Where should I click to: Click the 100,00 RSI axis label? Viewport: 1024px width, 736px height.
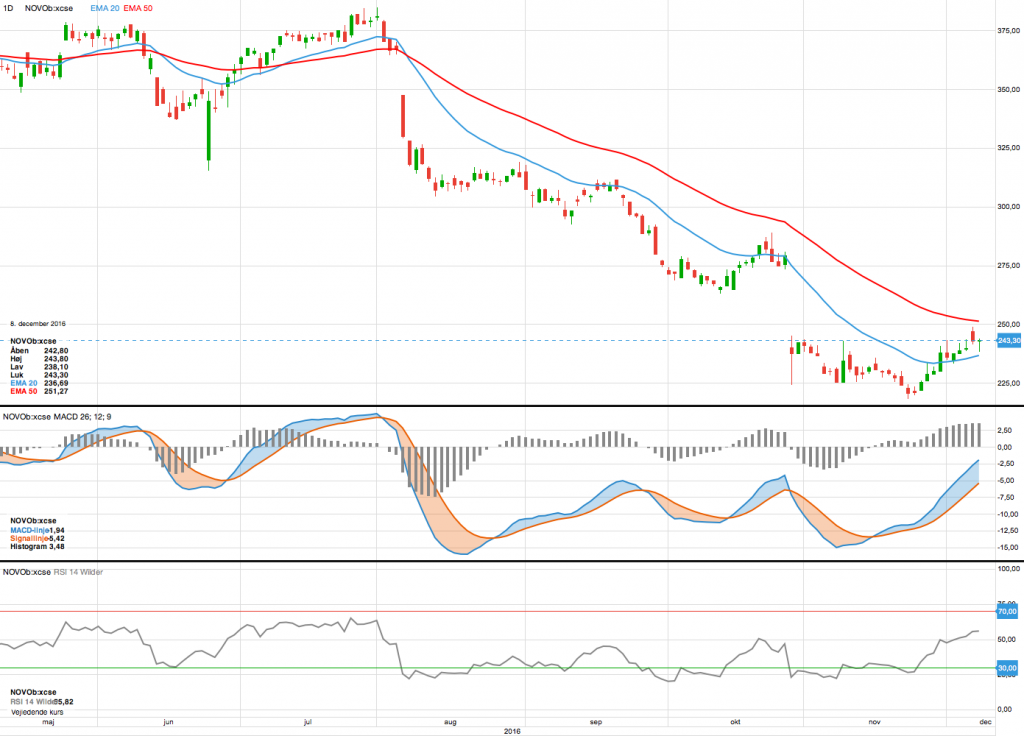[x=1008, y=569]
